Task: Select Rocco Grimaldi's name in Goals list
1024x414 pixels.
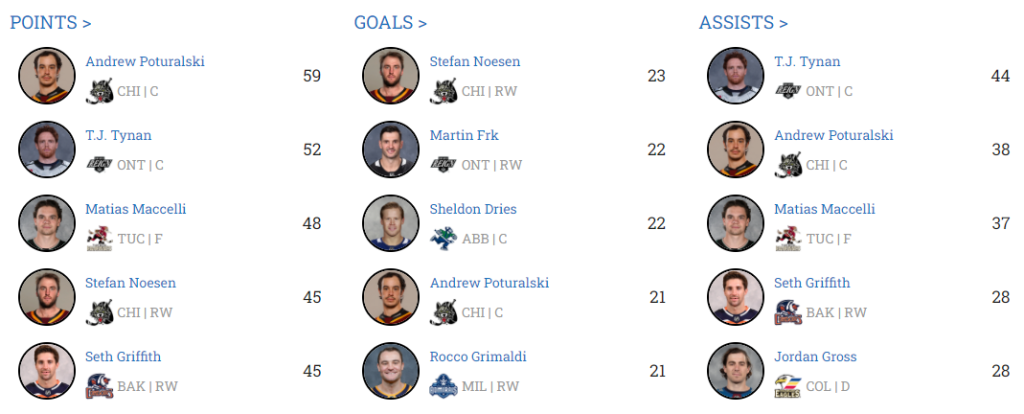Action: (478, 357)
